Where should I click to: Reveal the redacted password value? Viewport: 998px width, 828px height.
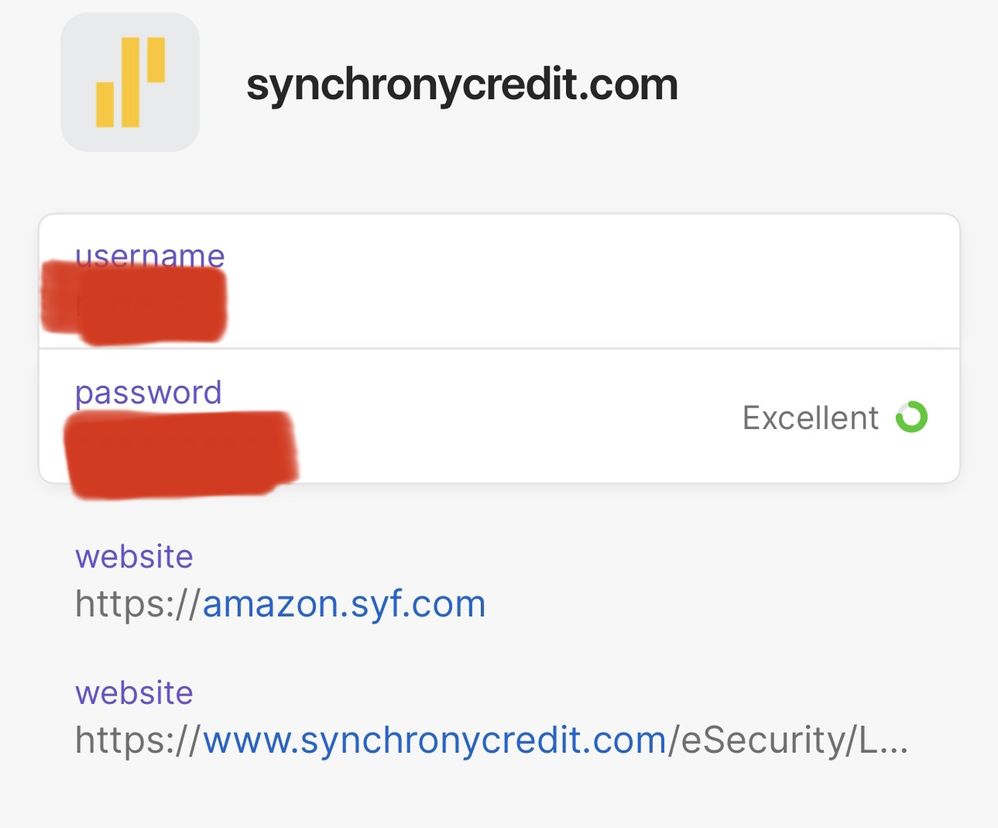pos(180,452)
